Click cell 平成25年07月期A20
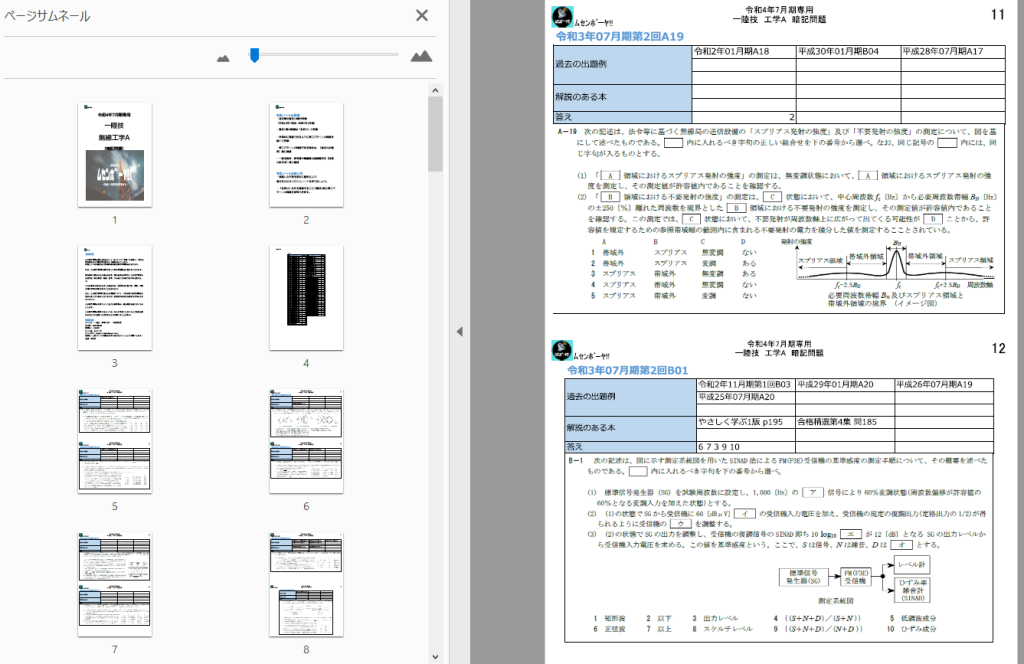Image resolution: width=1024 pixels, height=664 pixels. (745, 397)
